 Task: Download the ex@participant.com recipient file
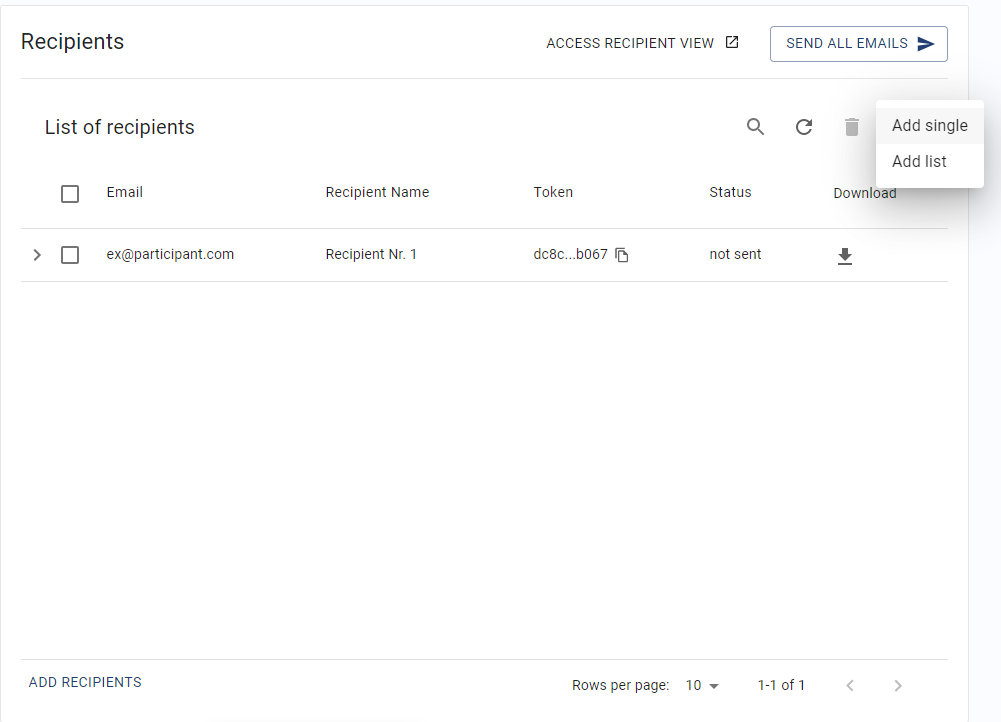coord(845,255)
